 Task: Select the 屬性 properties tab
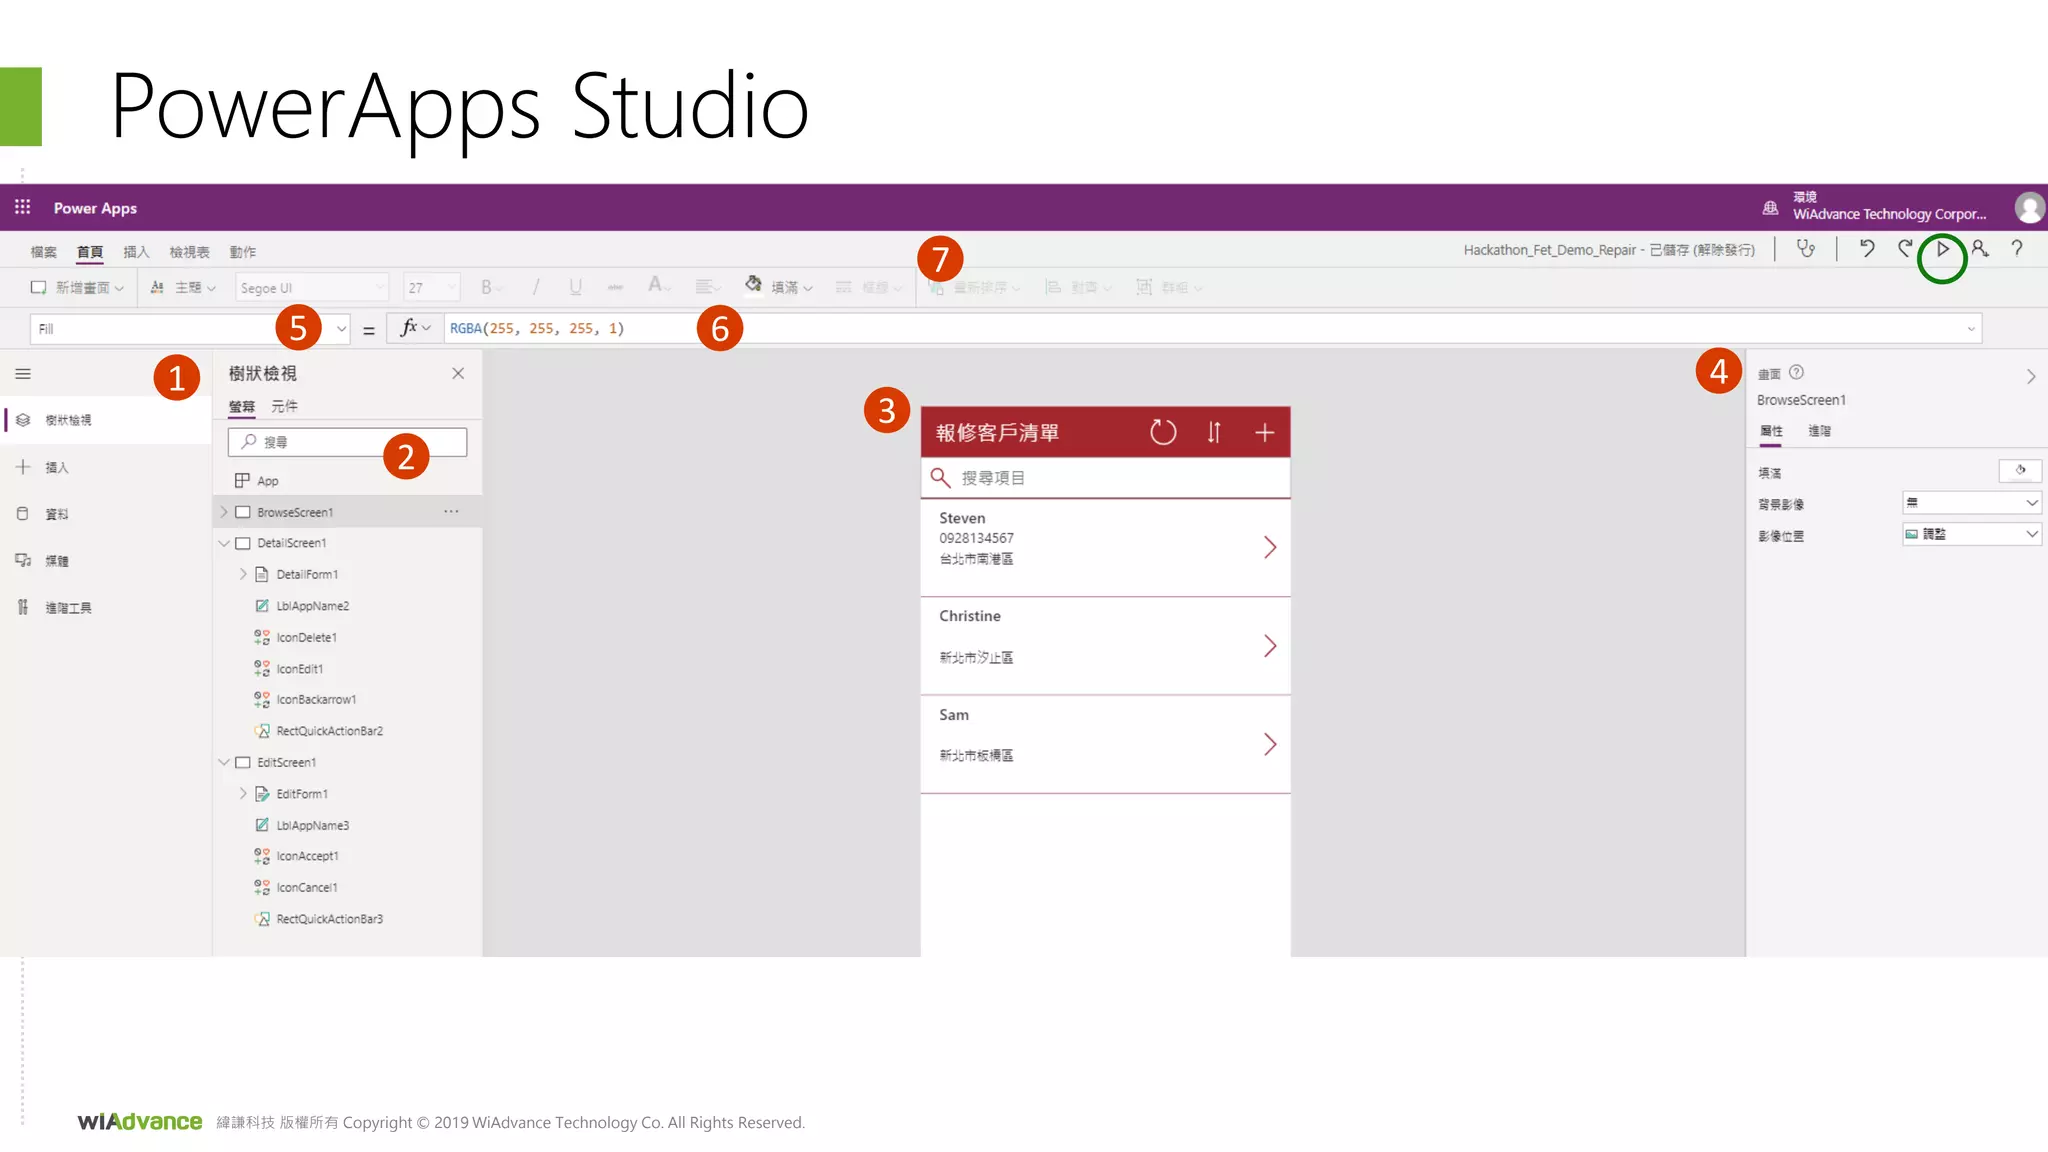pos(1771,431)
